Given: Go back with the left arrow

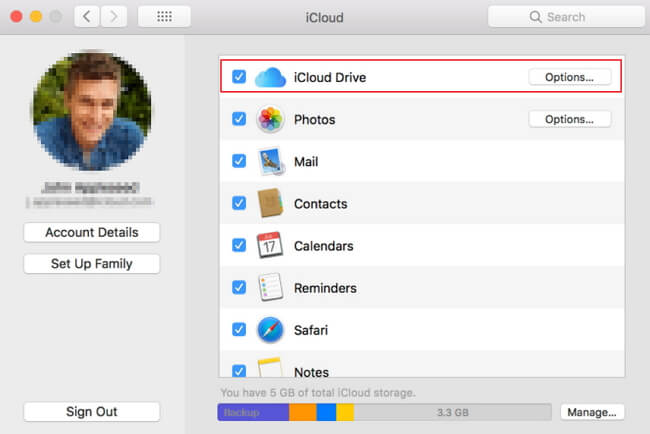Looking at the screenshot, I should (87, 17).
